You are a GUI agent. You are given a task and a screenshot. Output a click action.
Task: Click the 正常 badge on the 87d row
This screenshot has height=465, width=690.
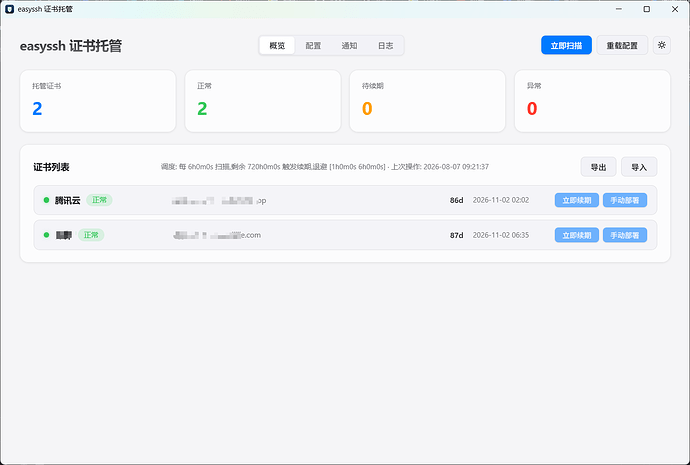click(91, 235)
